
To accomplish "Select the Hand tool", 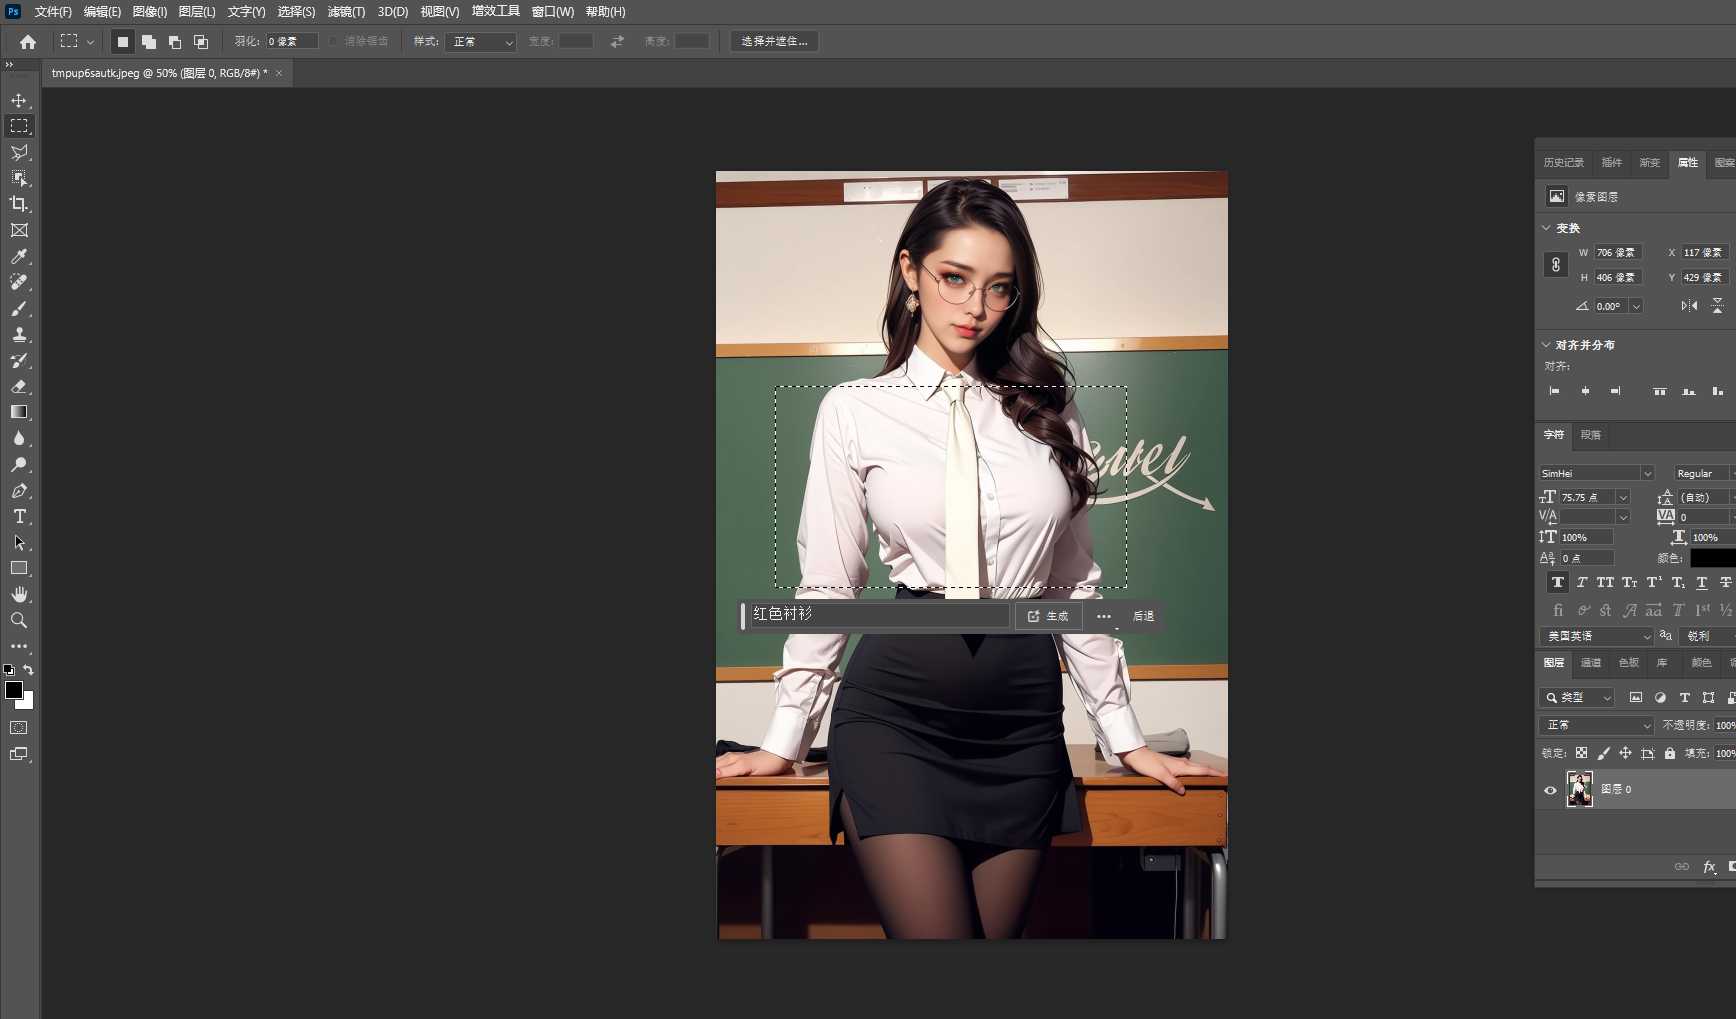I will click(x=19, y=595).
